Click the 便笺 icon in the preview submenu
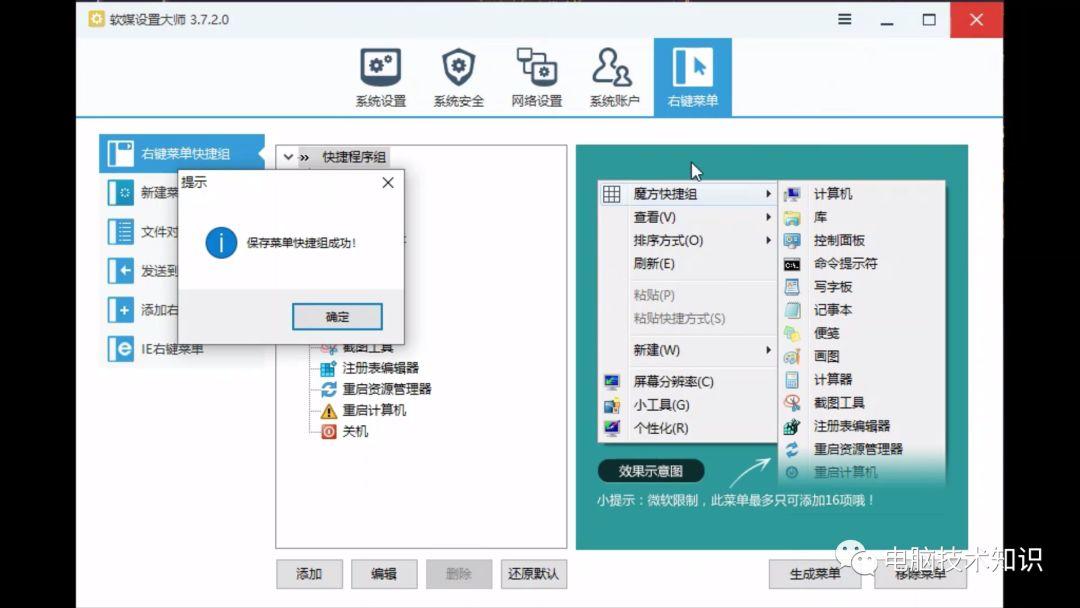This screenshot has width=1080, height=608. (792, 334)
